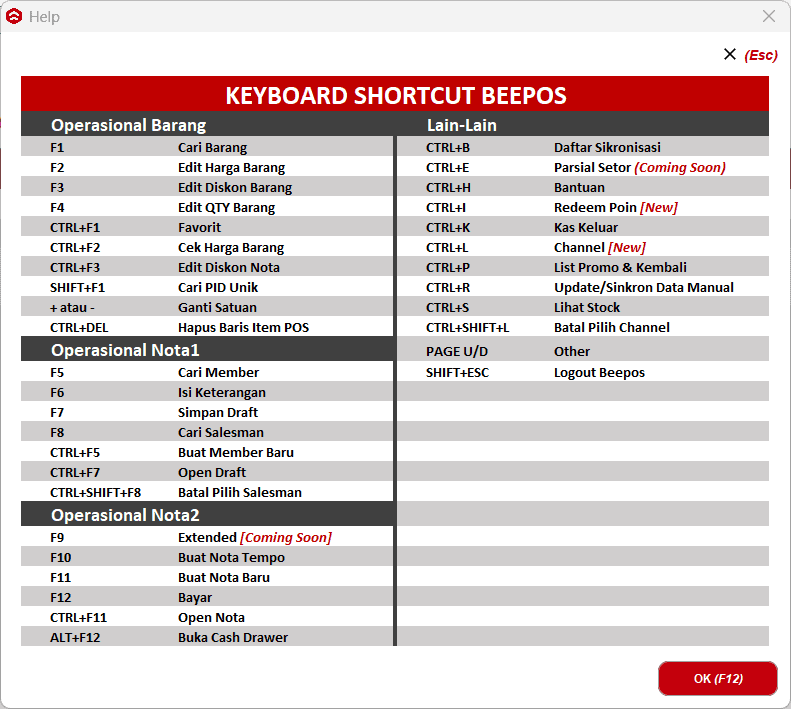The width and height of the screenshot is (791, 709).
Task: Click 'Batal Pilih Channel' text
Action: pyautogui.click(x=611, y=328)
